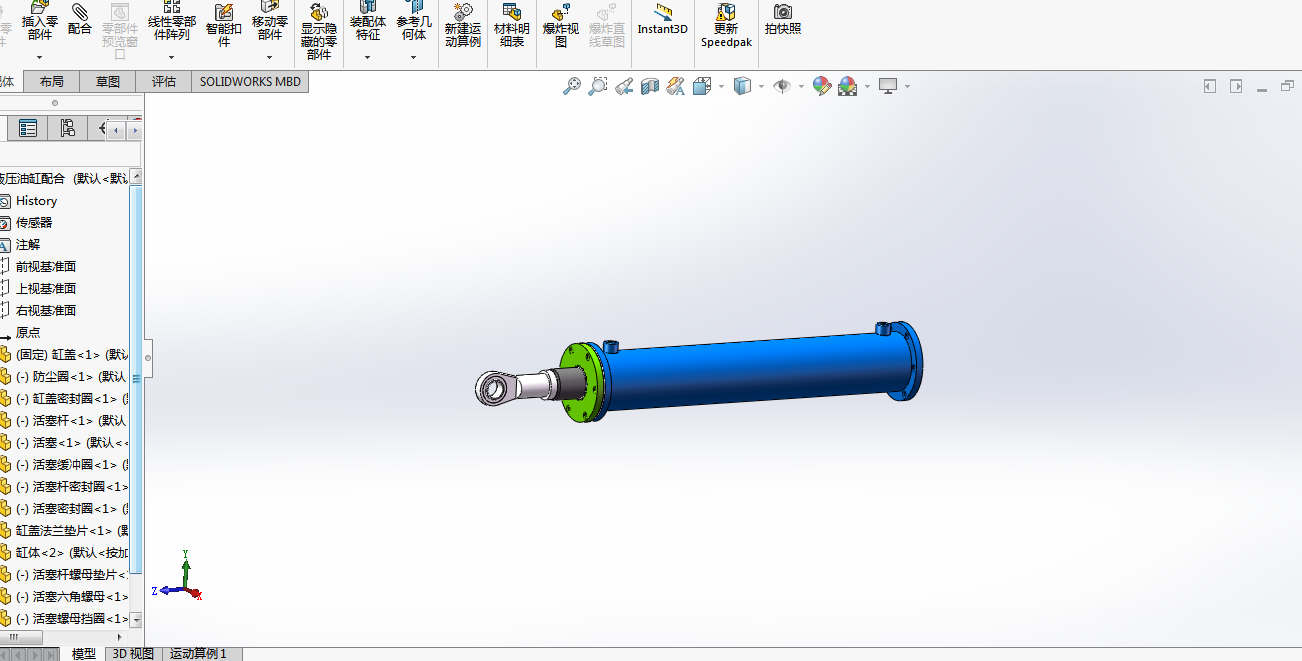The height and width of the screenshot is (661, 1302).
Task: Open dropdown arrow under Reference Geometry
Action: click(x=414, y=57)
